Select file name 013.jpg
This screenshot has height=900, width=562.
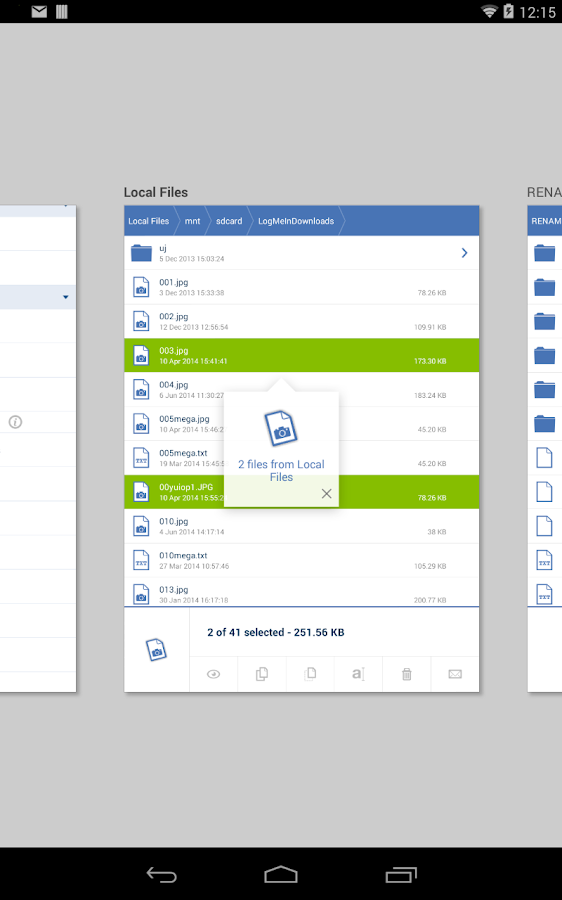[x=173, y=589]
